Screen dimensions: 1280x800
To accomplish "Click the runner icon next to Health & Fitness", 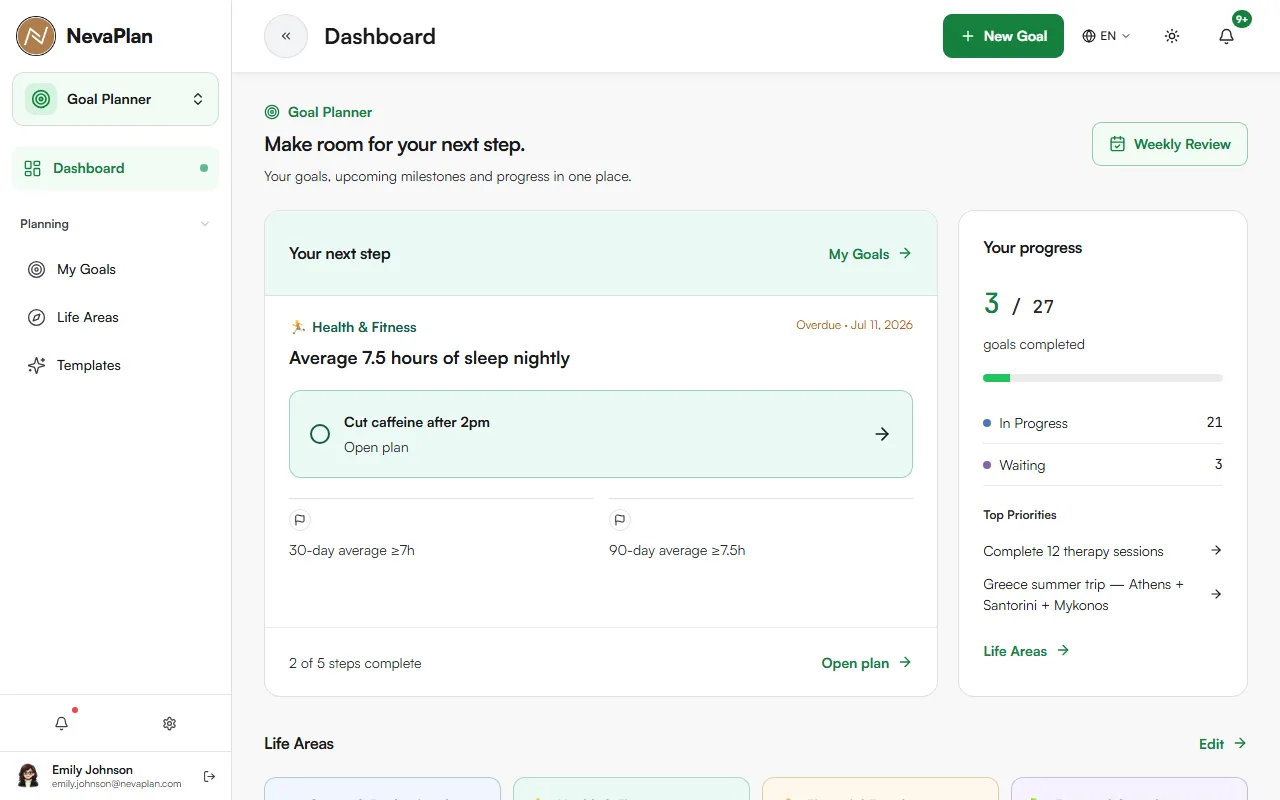I will pos(298,327).
